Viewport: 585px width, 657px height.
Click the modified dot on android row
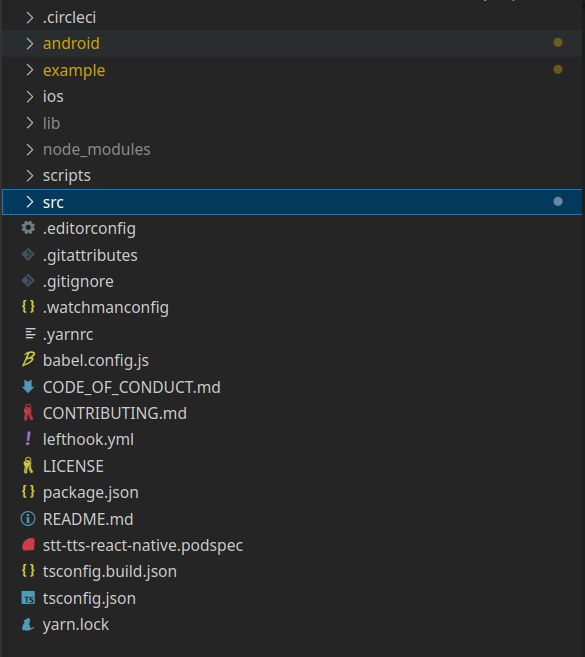pyautogui.click(x=558, y=42)
